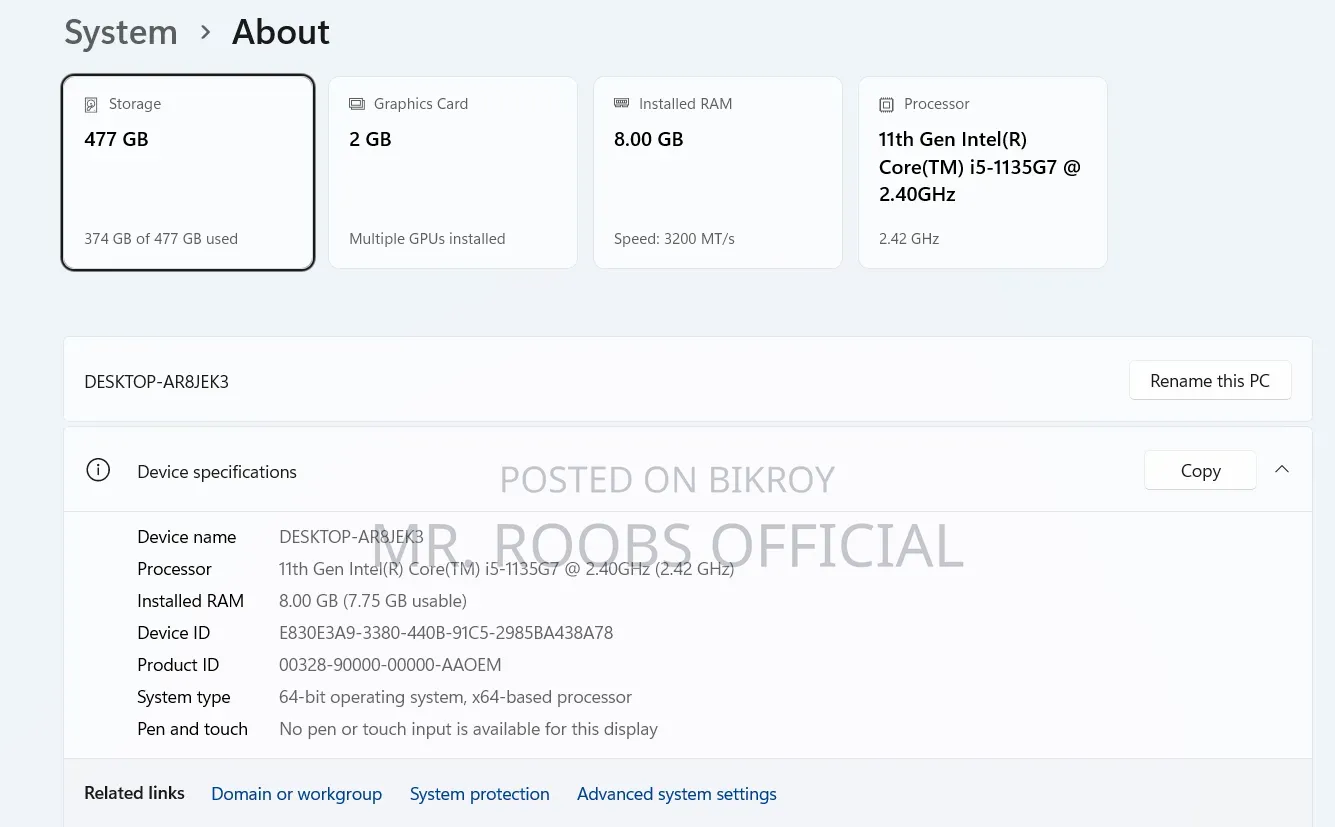Image resolution: width=1335 pixels, height=827 pixels.
Task: Click the 2.42 GHz text in Processor card
Action: (909, 239)
